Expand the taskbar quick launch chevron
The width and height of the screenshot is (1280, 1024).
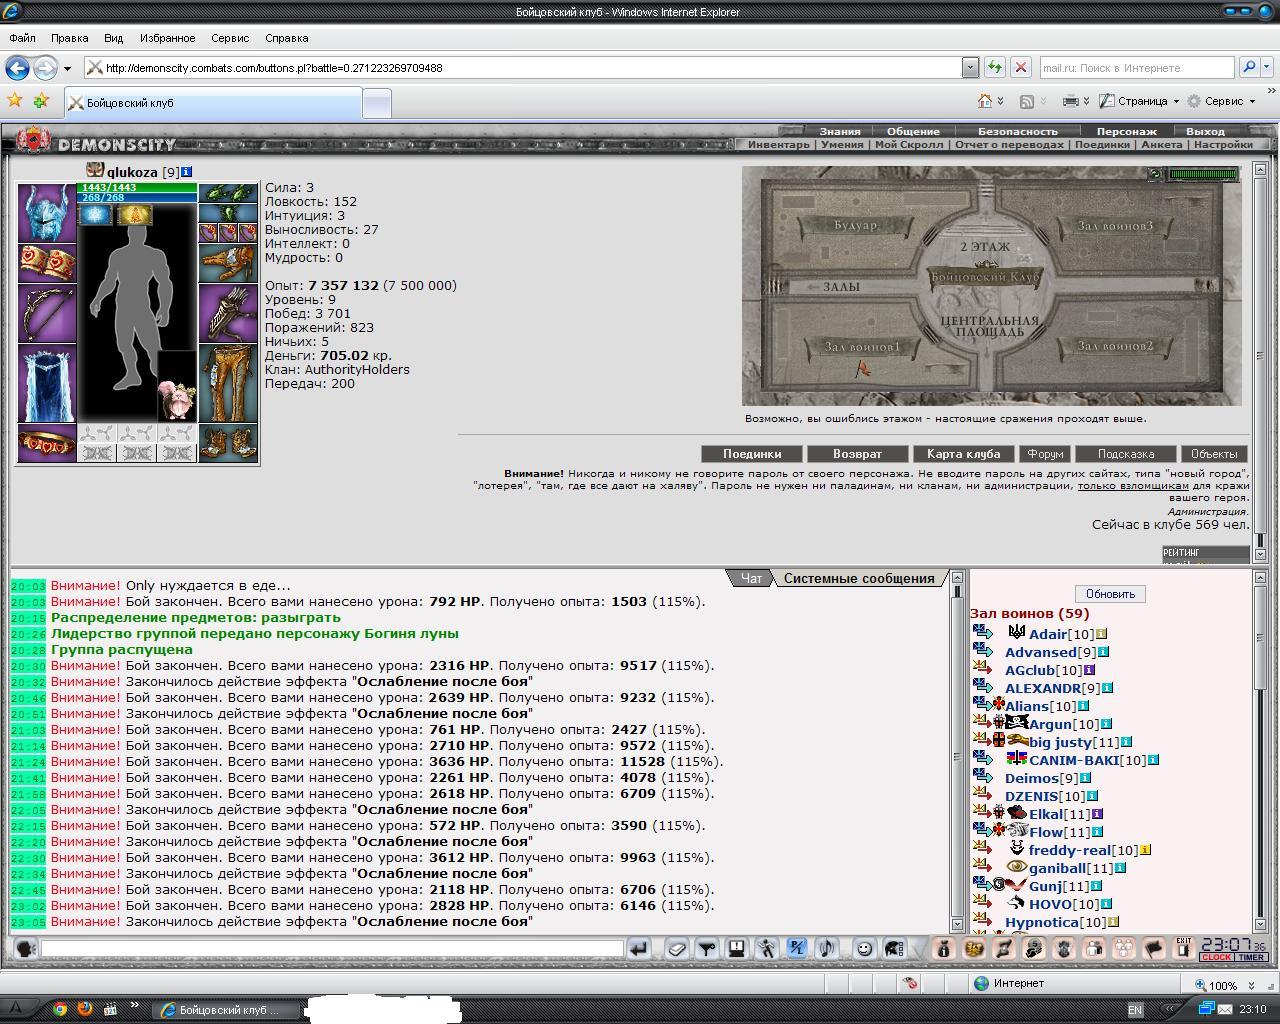[135, 1007]
